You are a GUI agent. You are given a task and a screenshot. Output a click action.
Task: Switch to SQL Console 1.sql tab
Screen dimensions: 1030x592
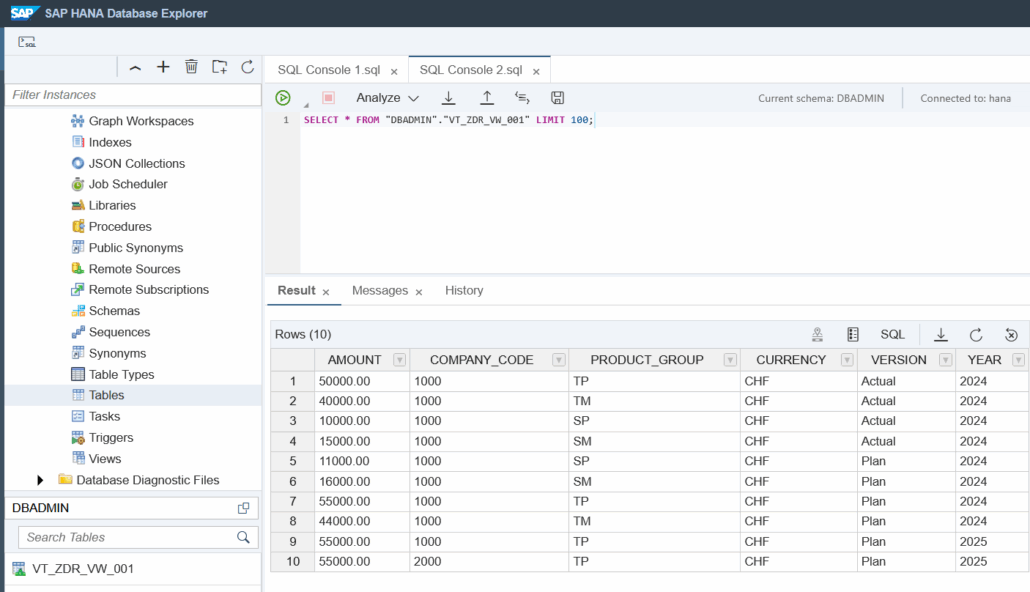pos(328,70)
